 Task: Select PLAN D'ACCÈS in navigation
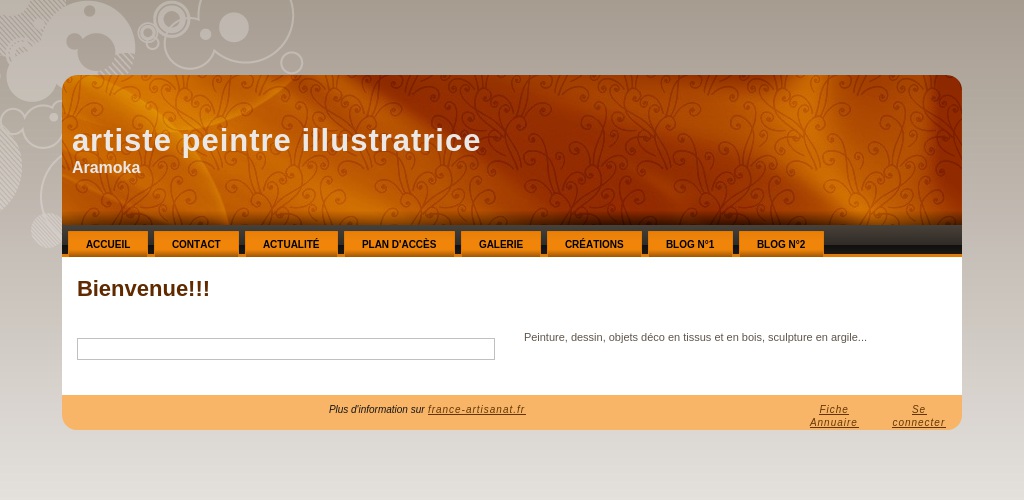[x=399, y=244]
